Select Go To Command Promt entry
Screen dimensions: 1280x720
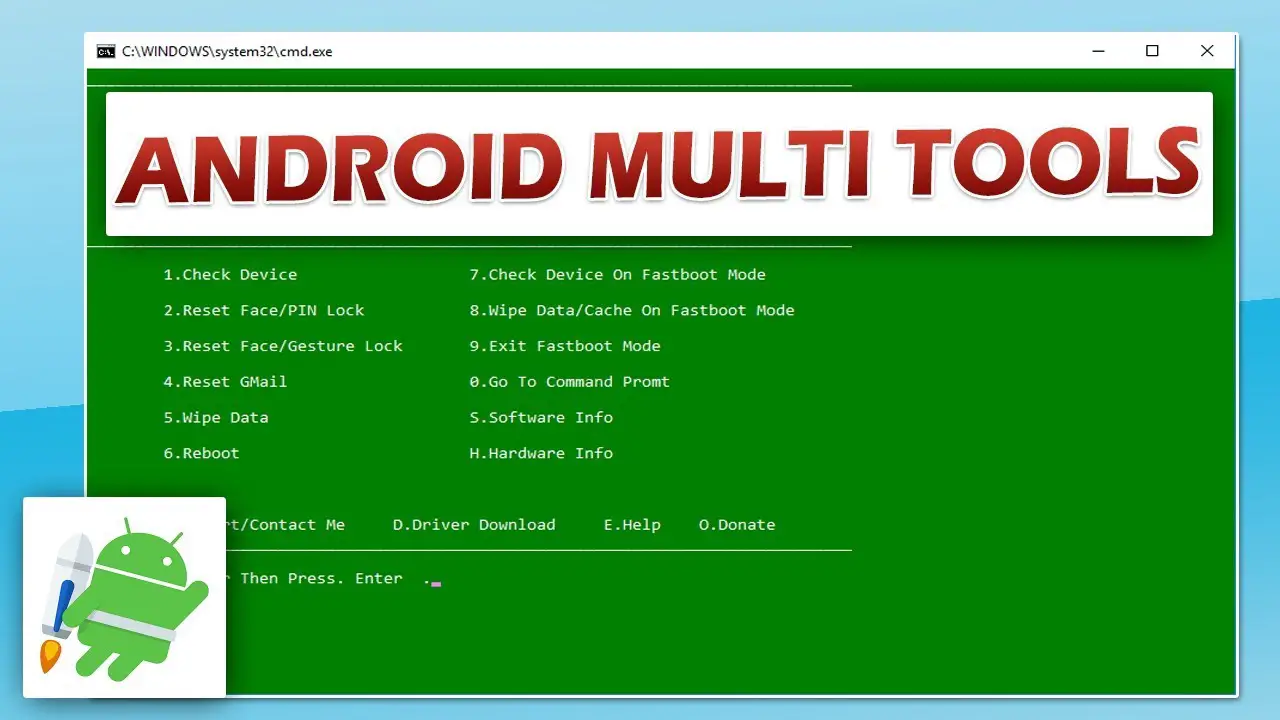569,382
